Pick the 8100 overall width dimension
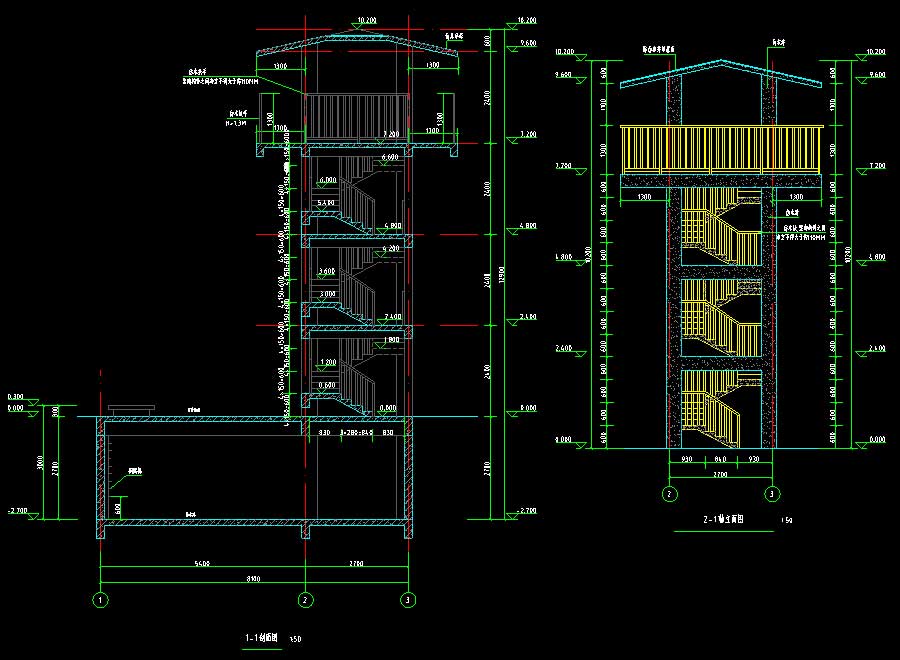This screenshot has width=900, height=660. 253,579
